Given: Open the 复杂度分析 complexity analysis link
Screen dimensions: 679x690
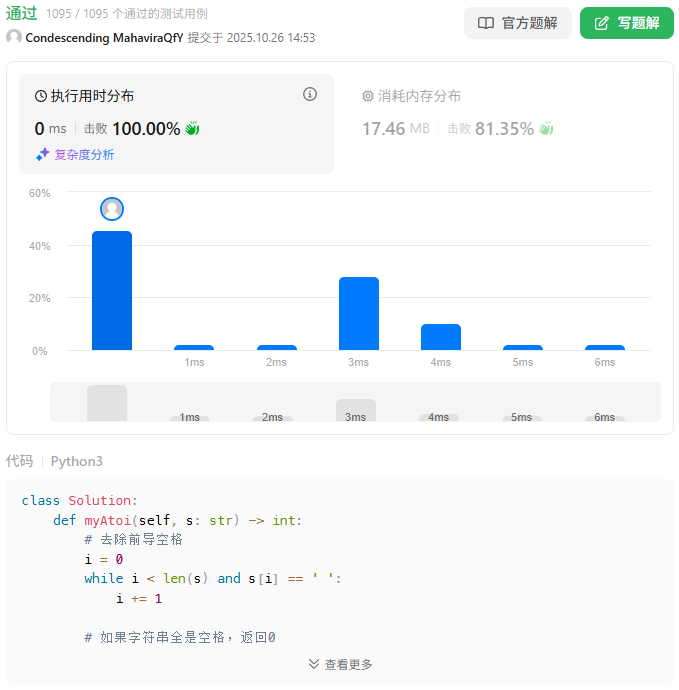Looking at the screenshot, I should [x=84, y=155].
